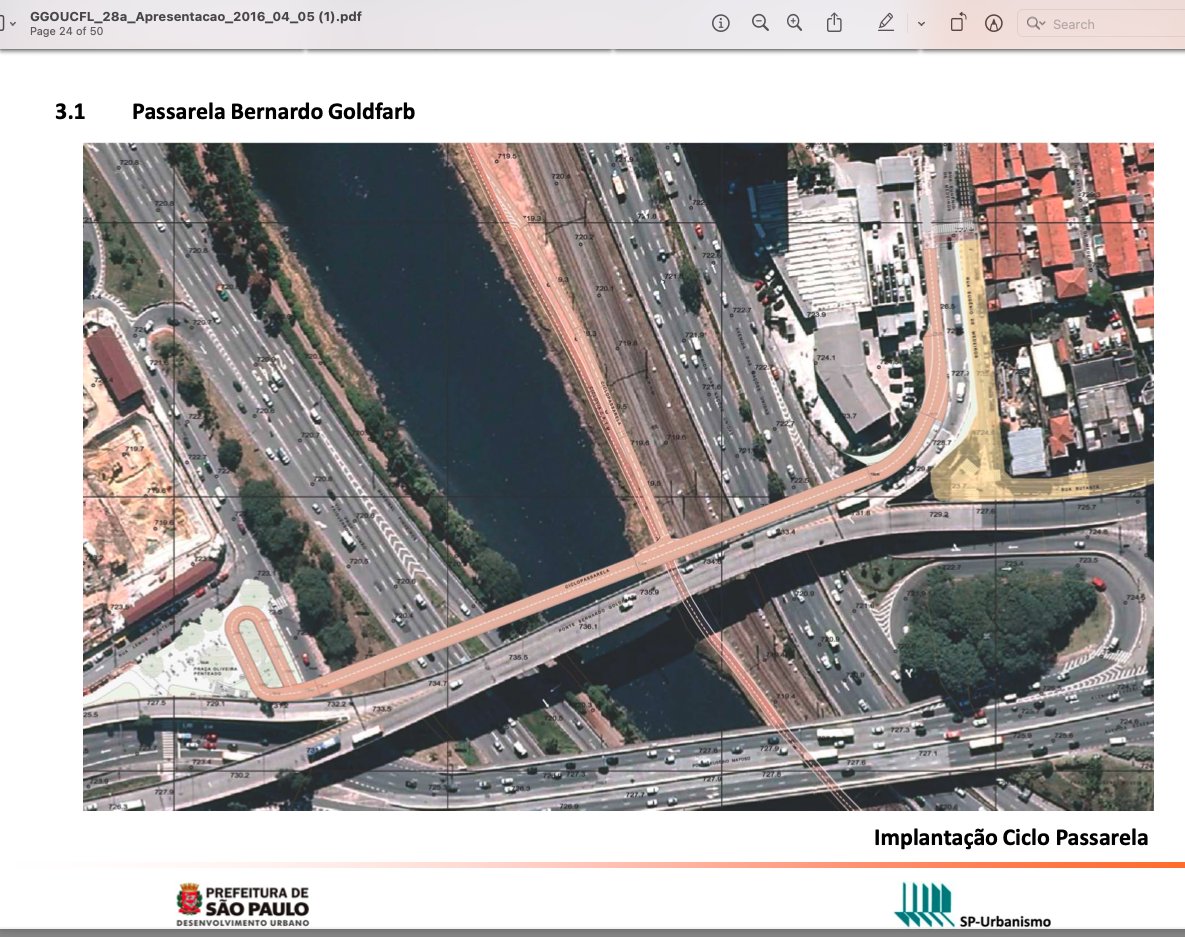Open the document info inspector

point(720,24)
